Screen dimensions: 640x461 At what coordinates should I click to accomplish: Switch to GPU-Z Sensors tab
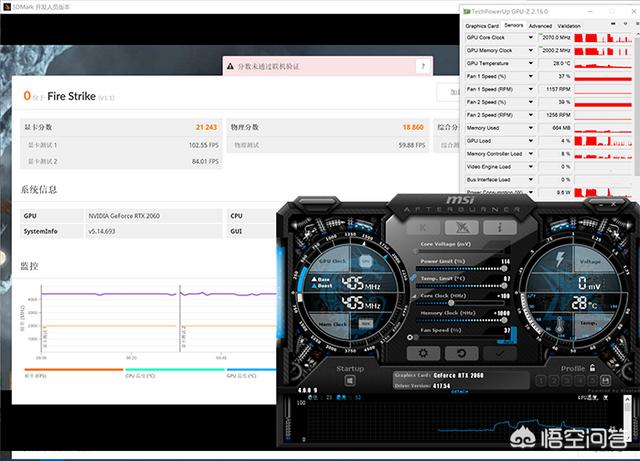click(x=513, y=25)
